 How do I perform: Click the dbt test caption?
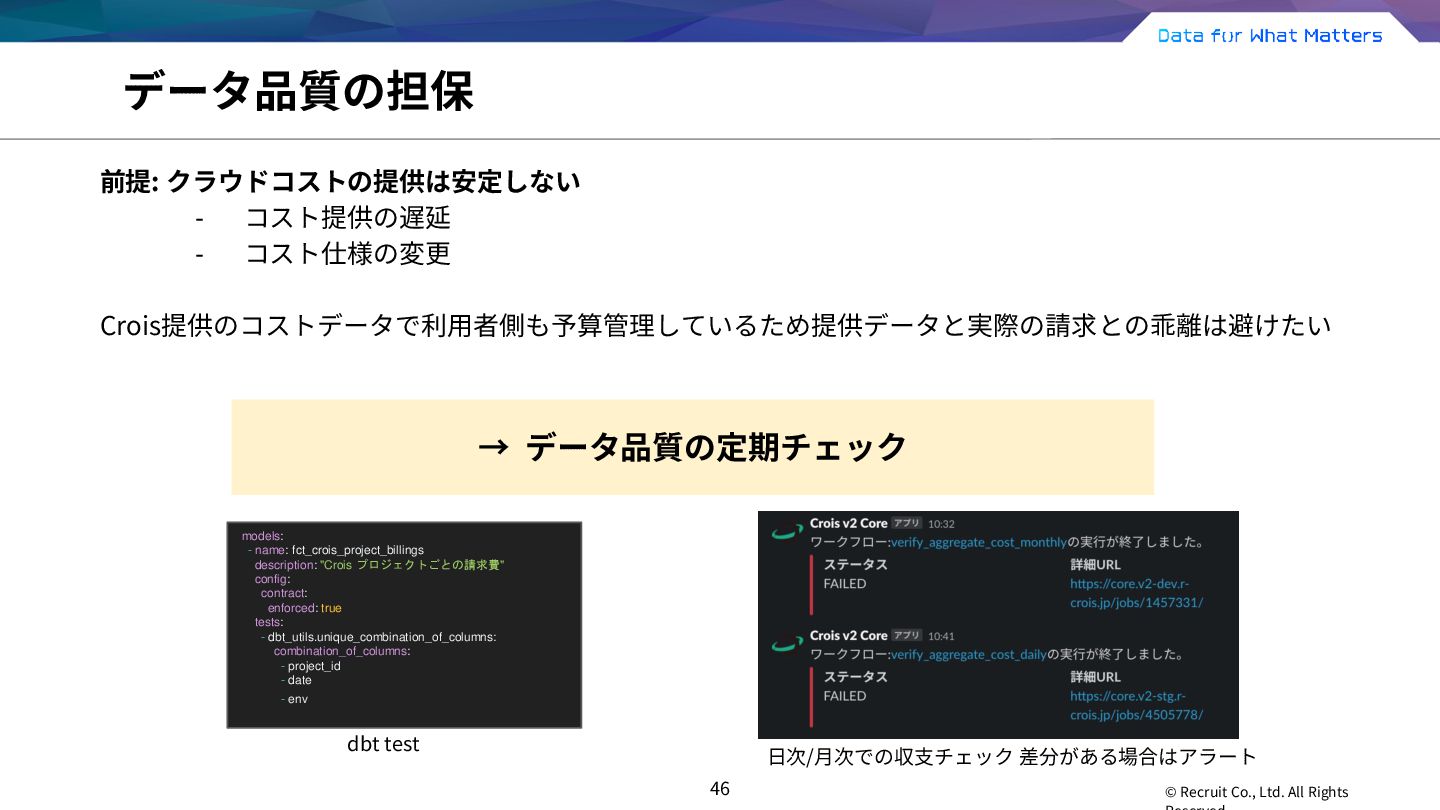pyautogui.click(x=383, y=744)
